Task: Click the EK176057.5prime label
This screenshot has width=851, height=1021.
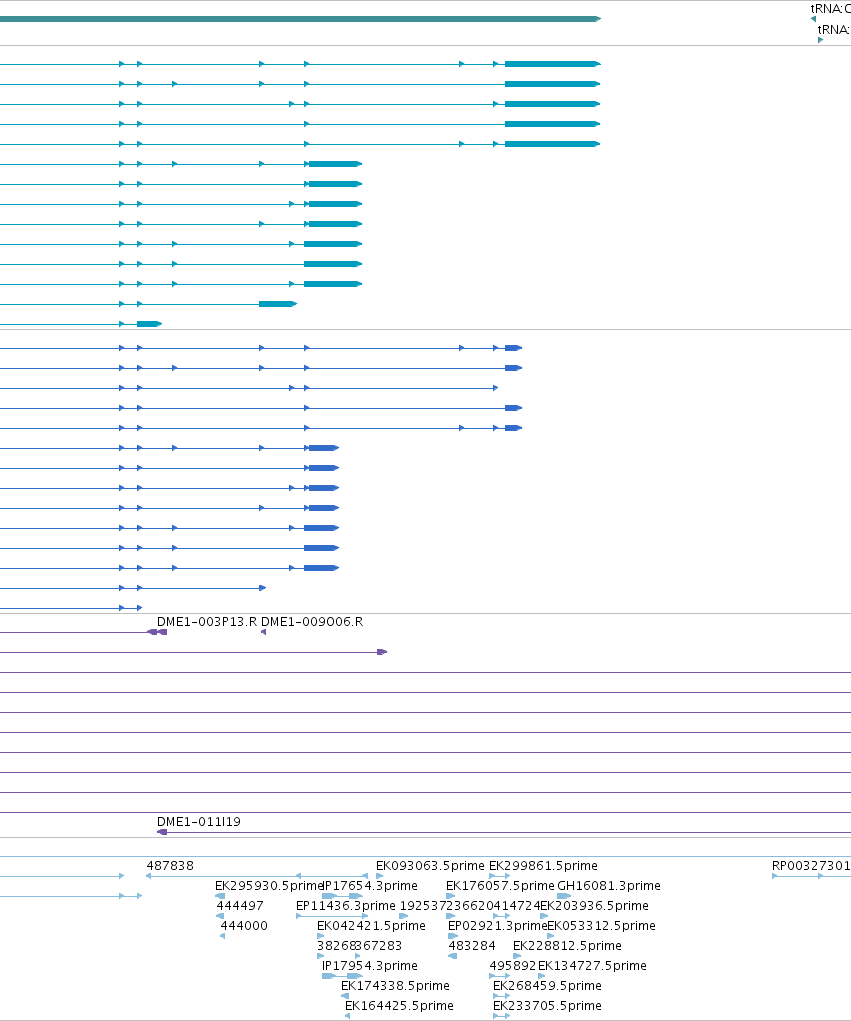Action: [500, 886]
